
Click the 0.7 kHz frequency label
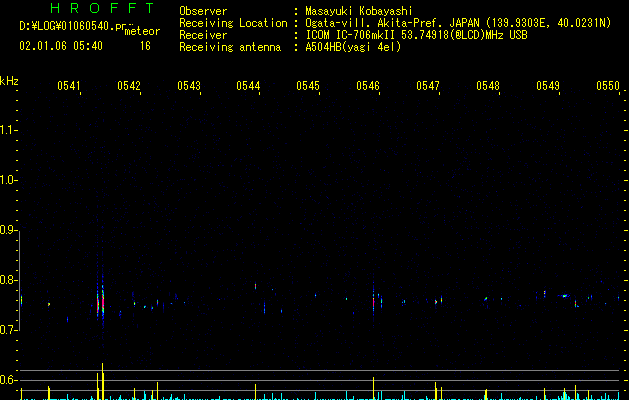pyautogui.click(x=8, y=330)
